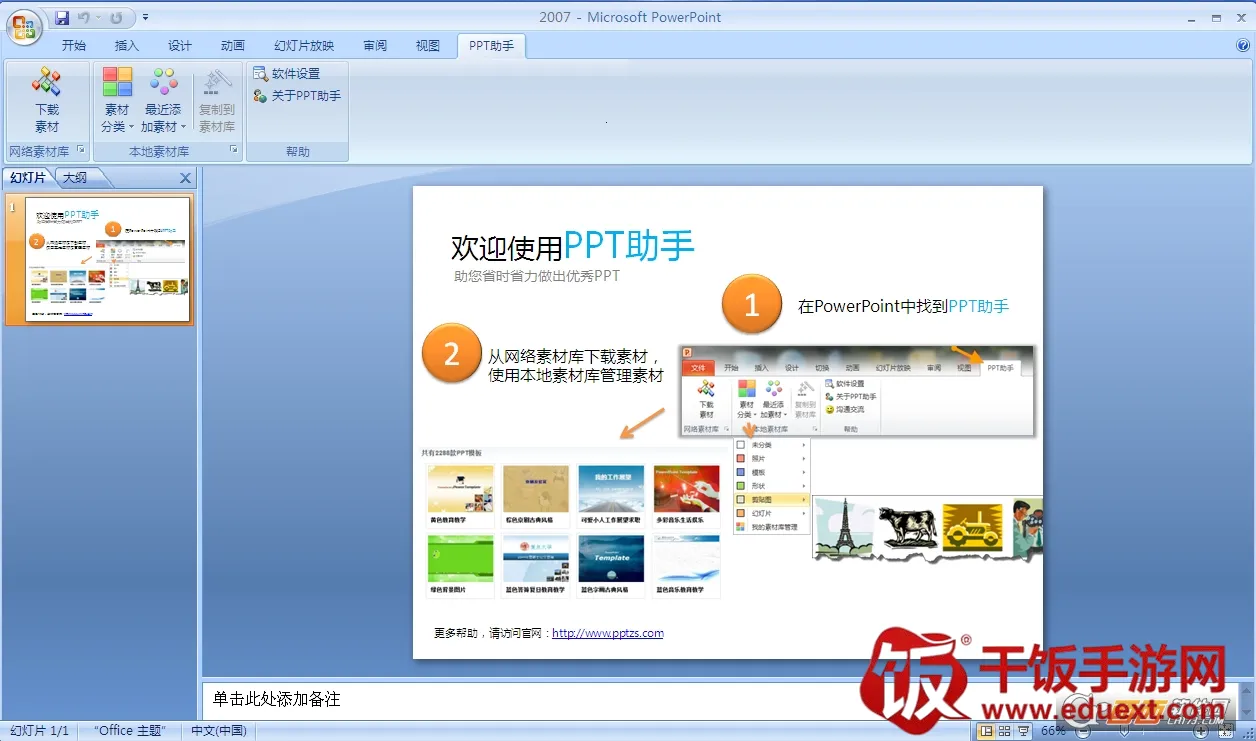This screenshot has width=1256, height=741.
Task: Click the 下载素材 download materials icon
Action: [47, 100]
